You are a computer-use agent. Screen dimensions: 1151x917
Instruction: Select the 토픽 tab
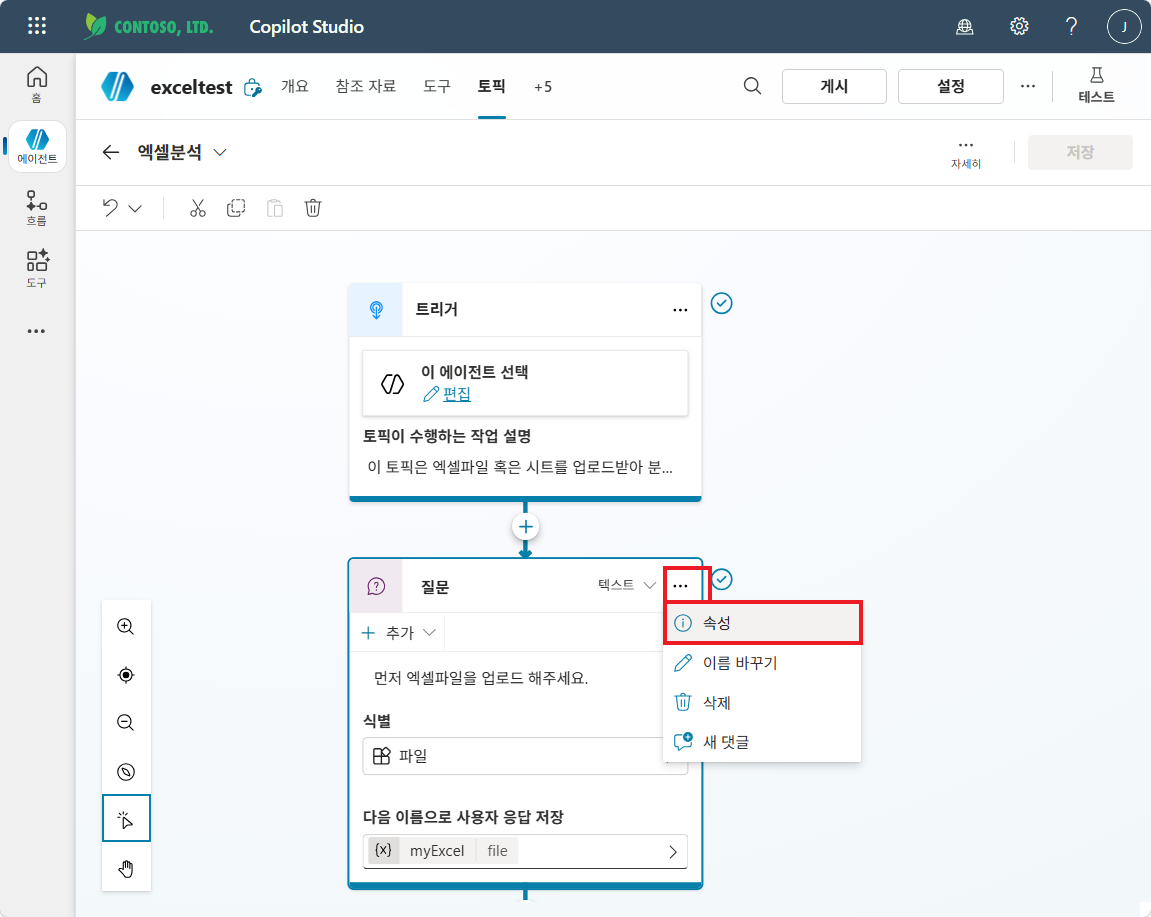[491, 86]
